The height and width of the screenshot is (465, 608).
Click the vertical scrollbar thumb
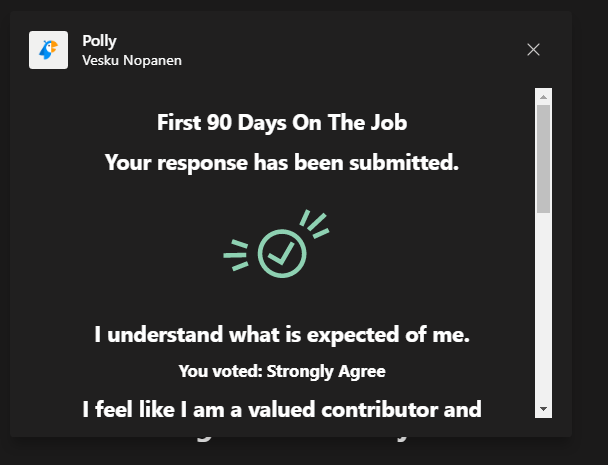pyautogui.click(x=544, y=158)
